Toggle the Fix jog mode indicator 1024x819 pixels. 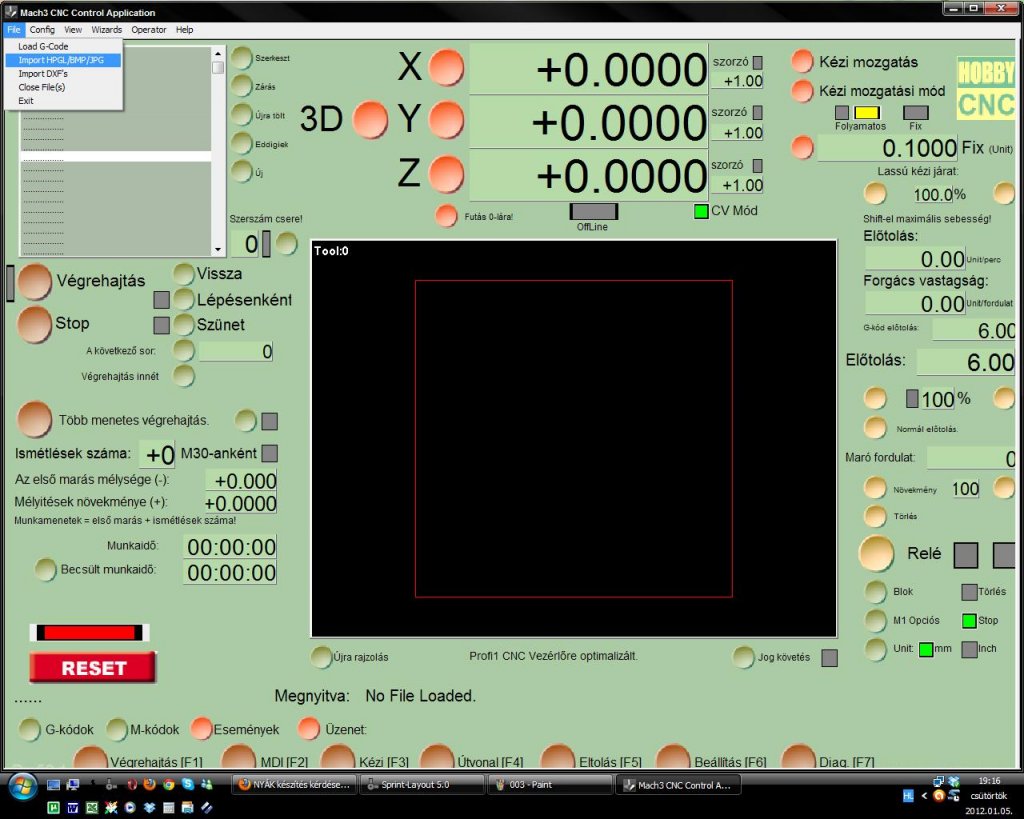click(x=916, y=112)
